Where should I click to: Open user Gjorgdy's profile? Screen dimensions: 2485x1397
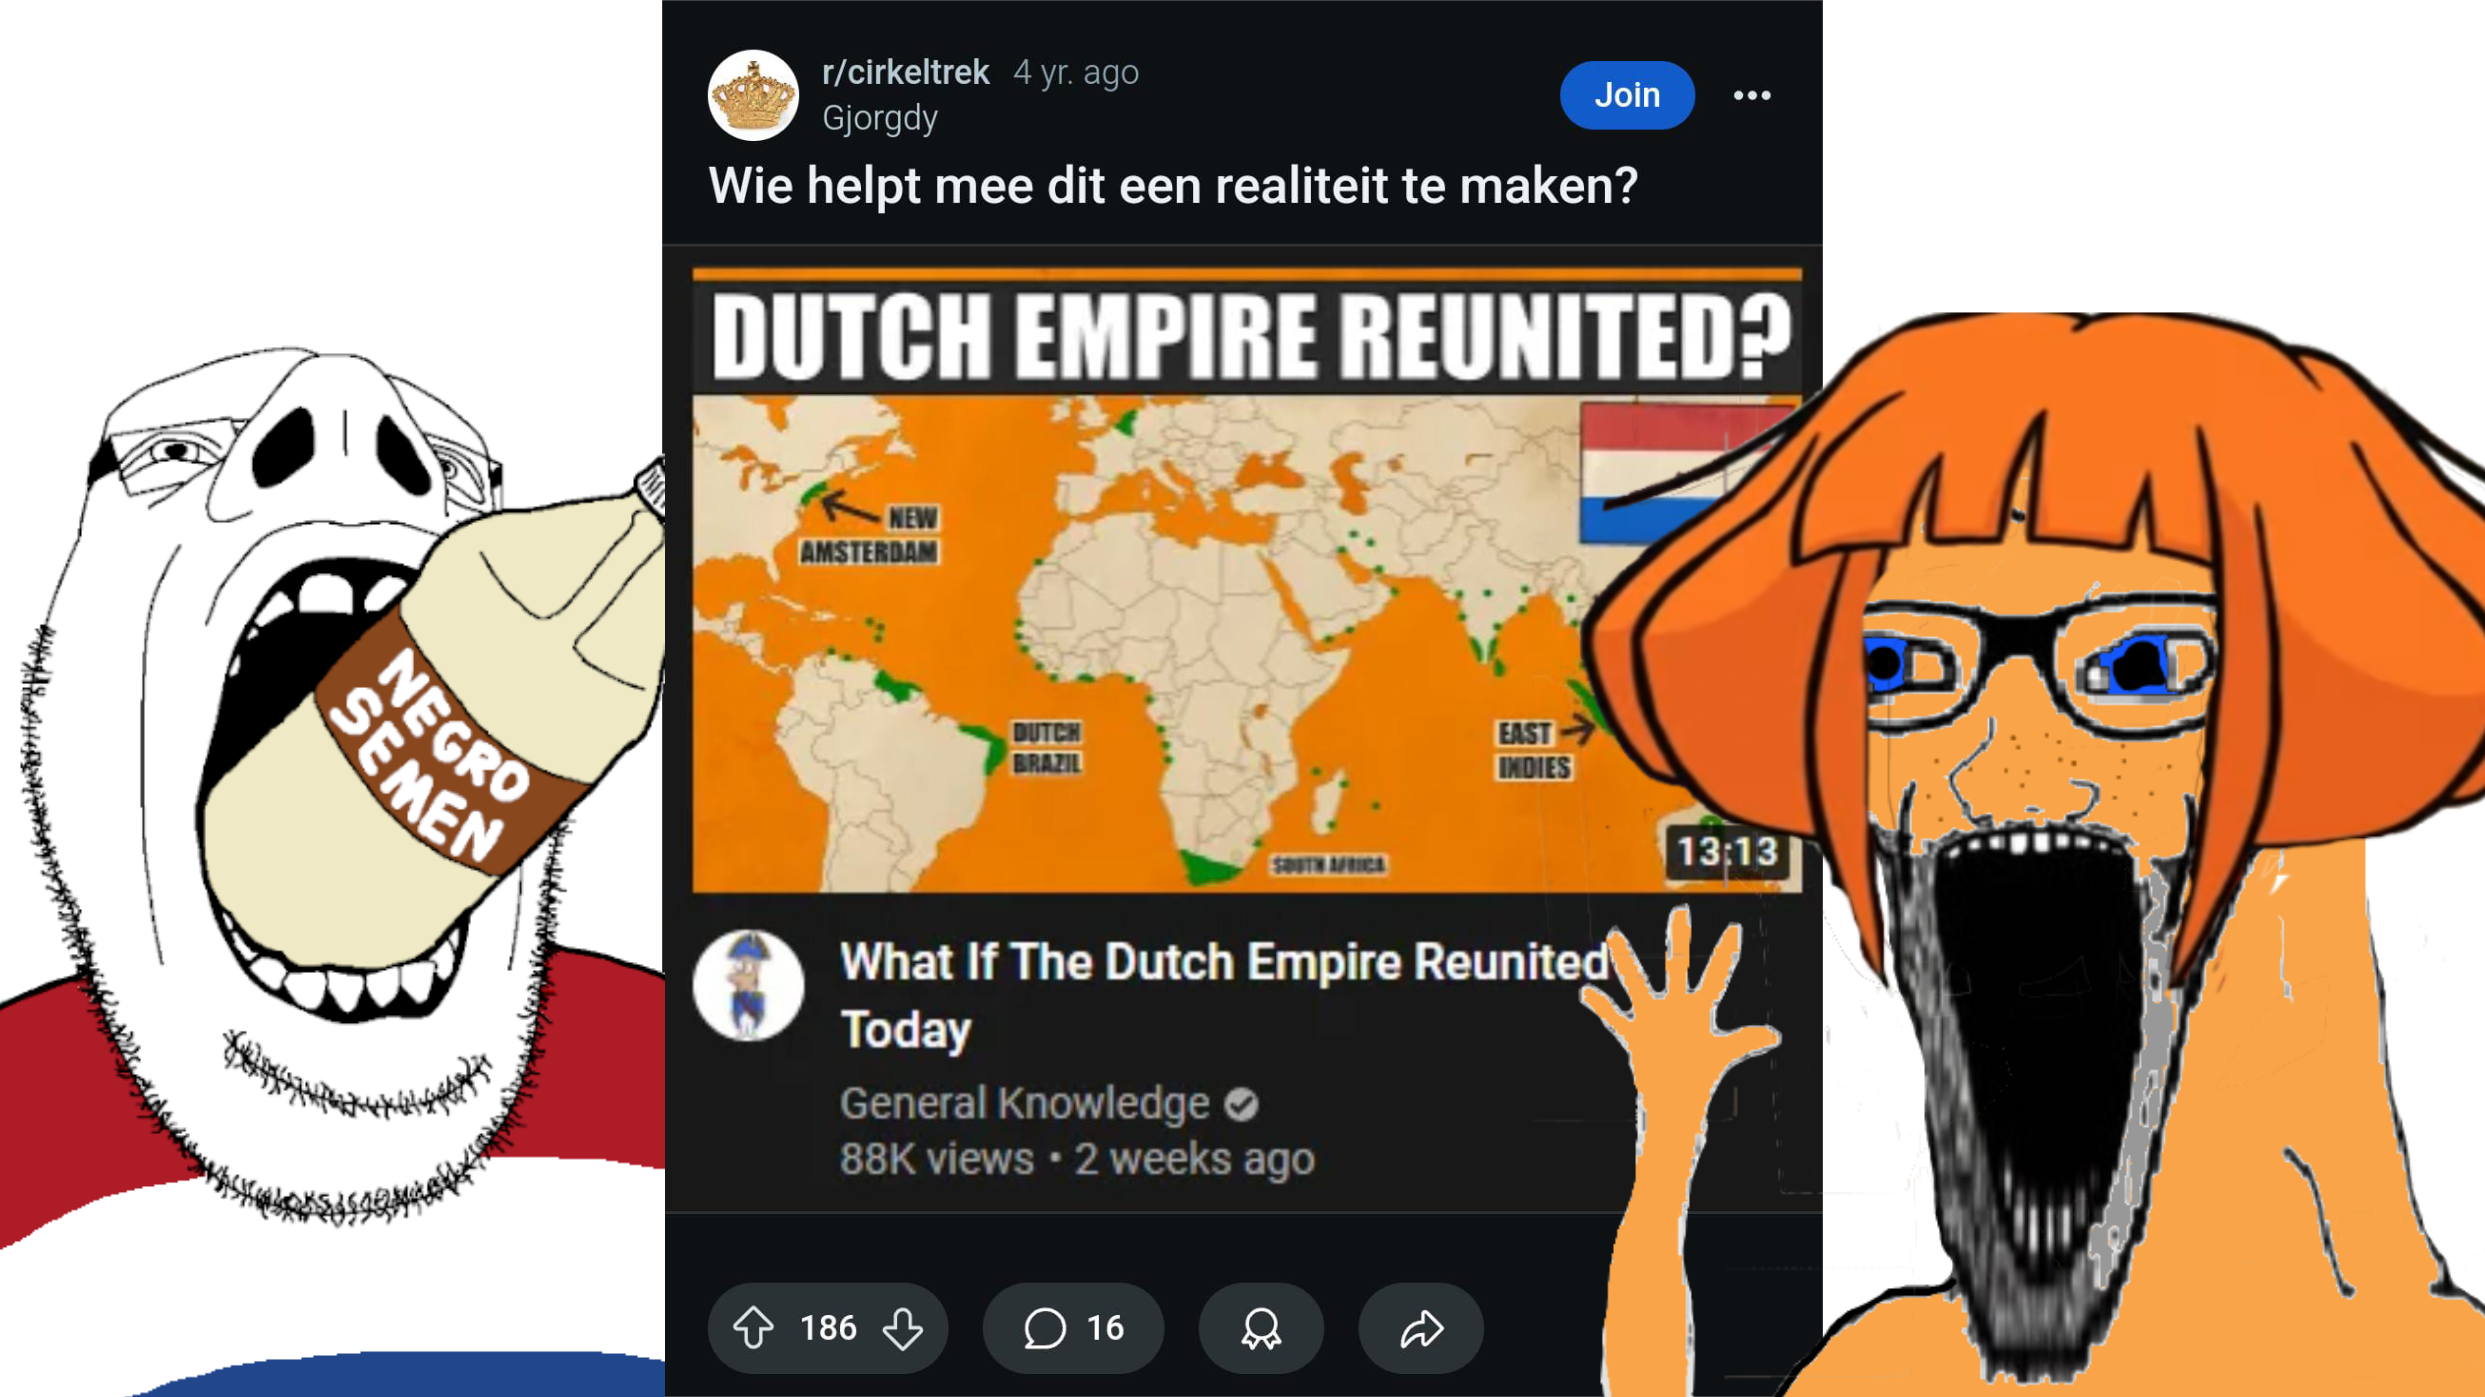pyautogui.click(x=880, y=118)
